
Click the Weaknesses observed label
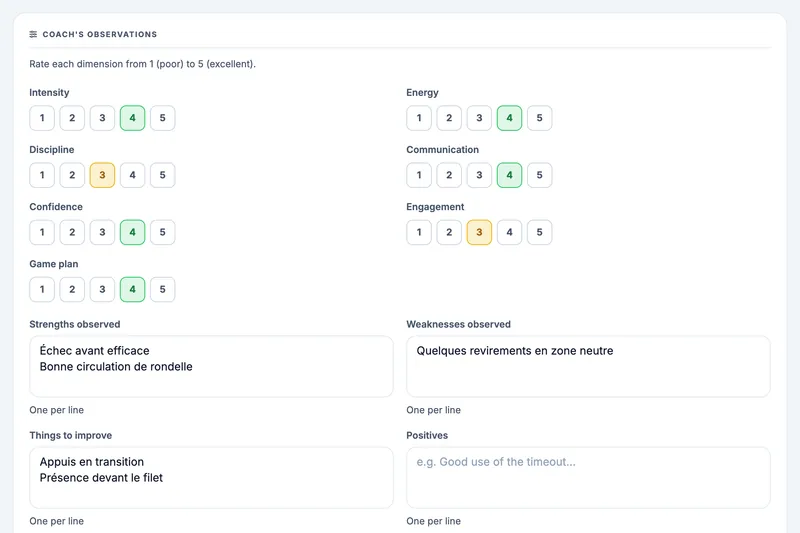point(458,324)
